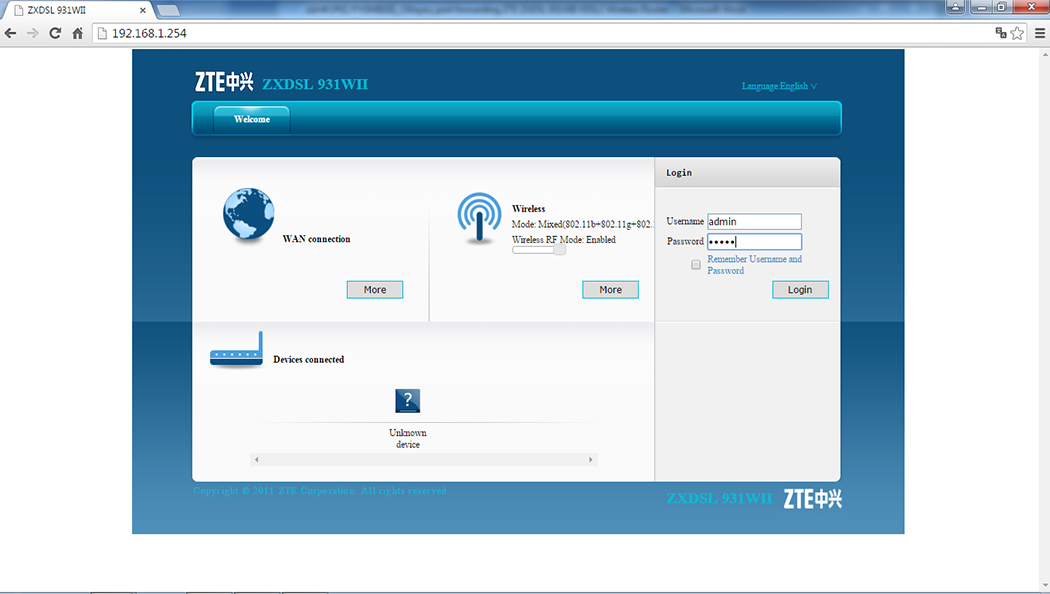The height and width of the screenshot is (594, 1050).
Task: Click the translate icon in address bar
Action: tap(1000, 33)
